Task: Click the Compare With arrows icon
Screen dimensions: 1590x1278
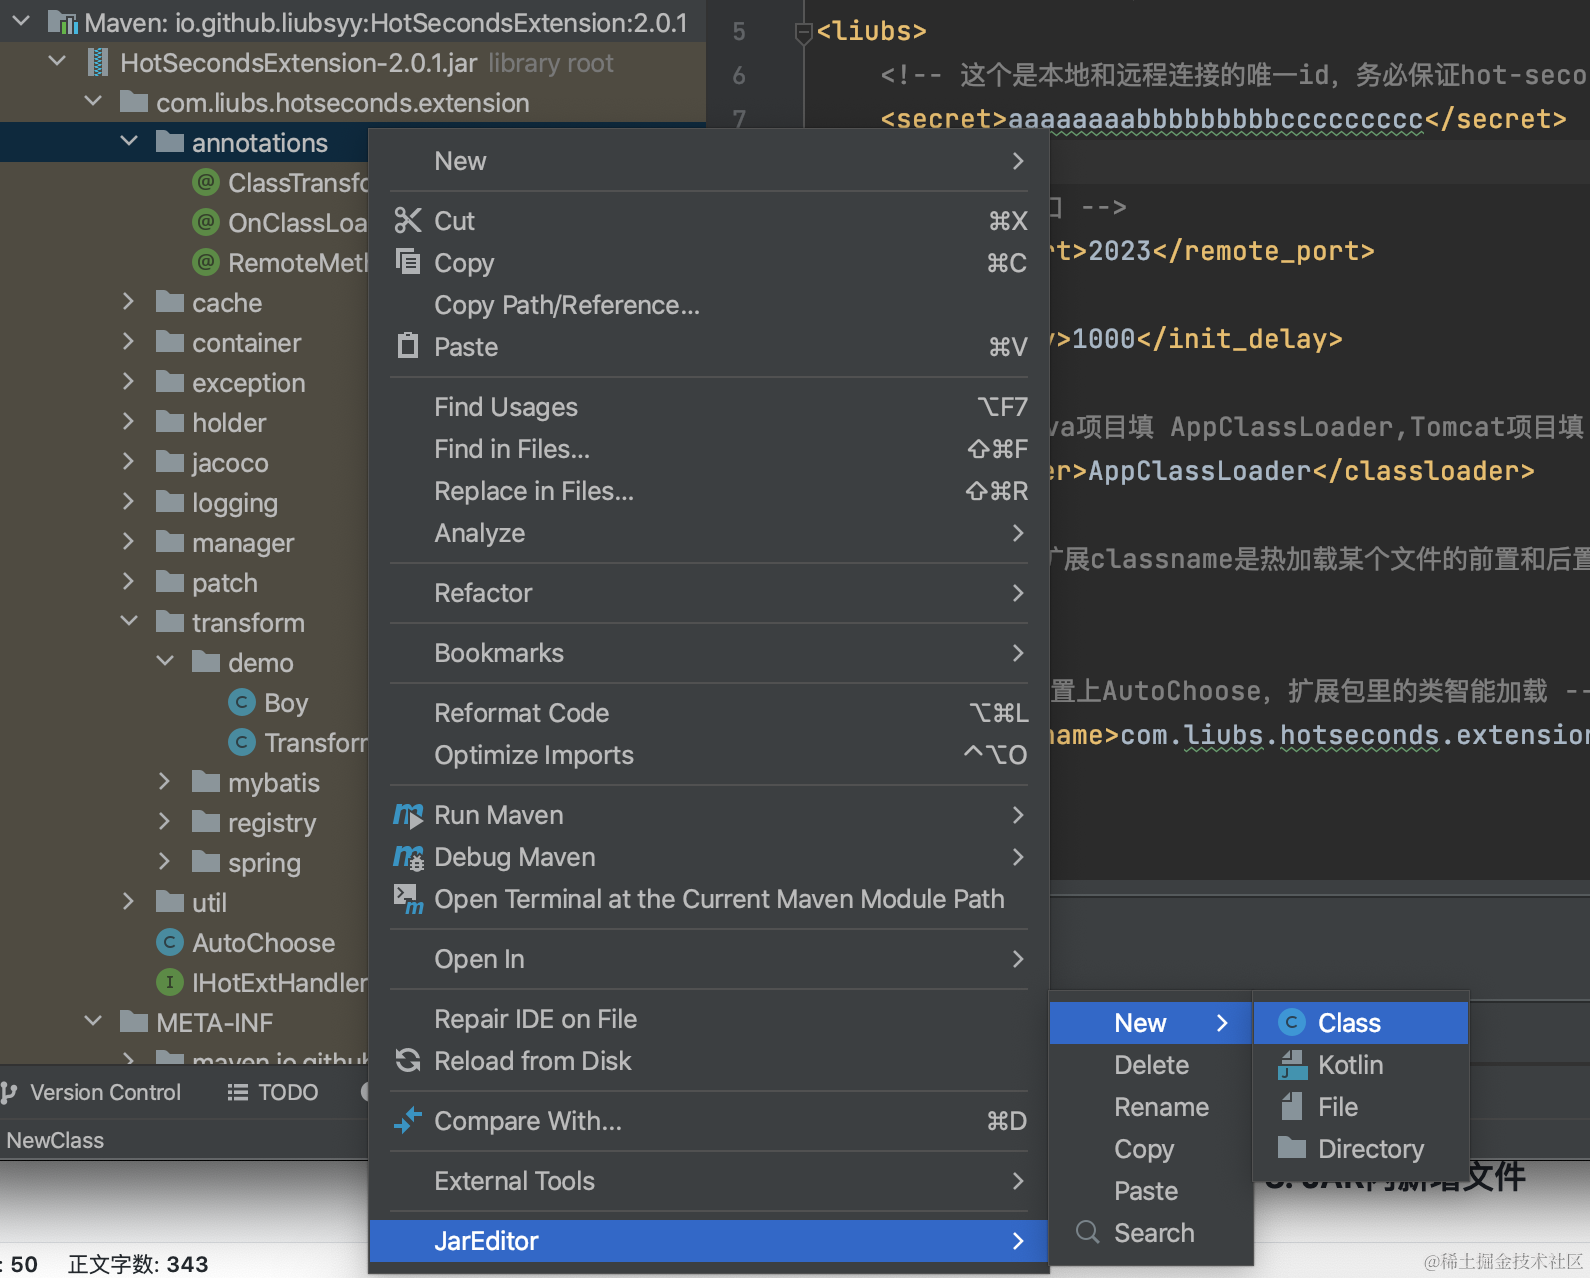Action: tap(408, 1121)
